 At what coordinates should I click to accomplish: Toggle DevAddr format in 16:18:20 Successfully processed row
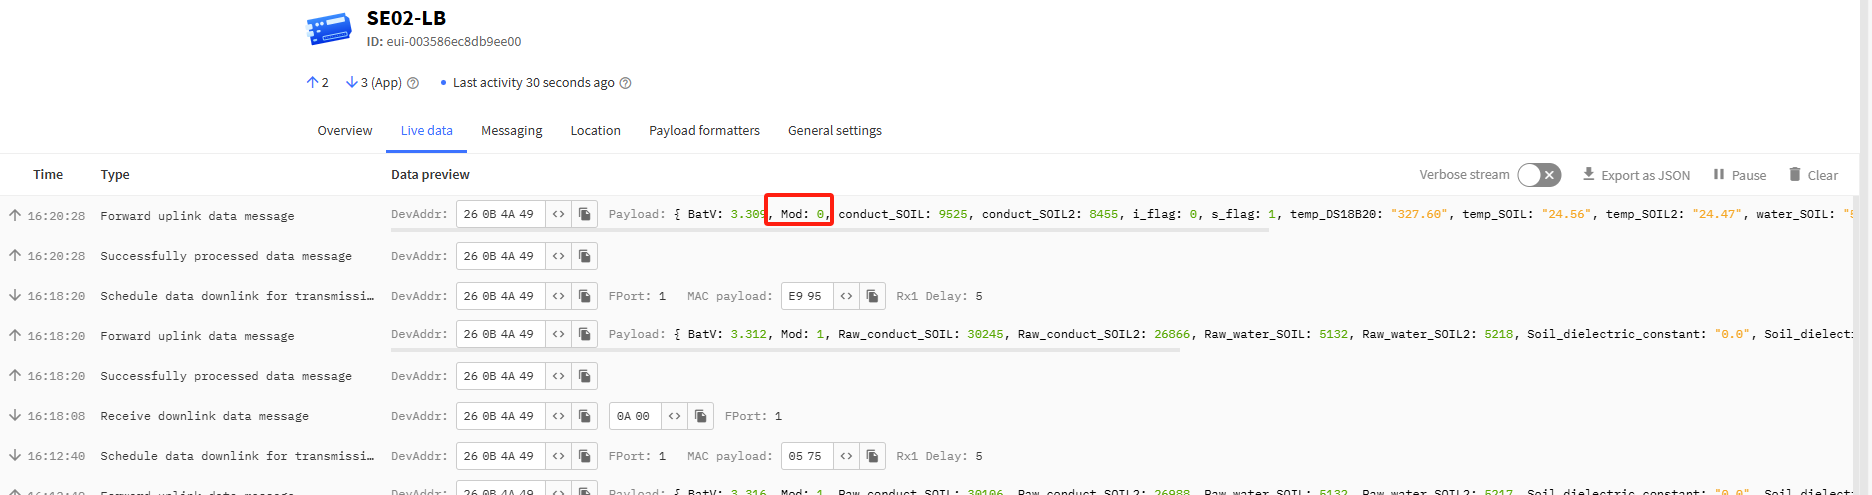point(558,376)
